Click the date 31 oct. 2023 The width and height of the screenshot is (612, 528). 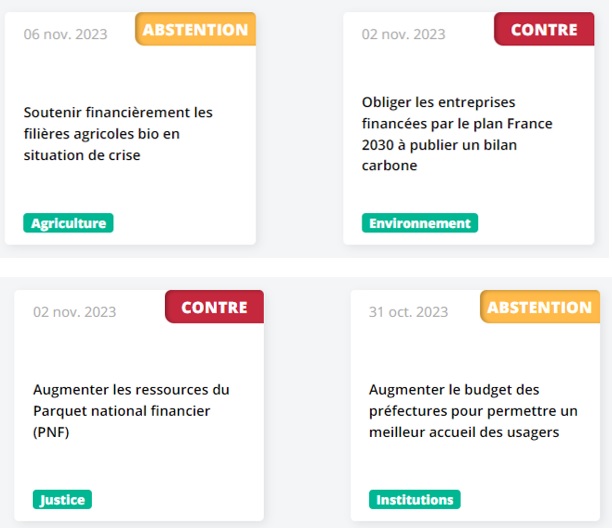tap(408, 311)
